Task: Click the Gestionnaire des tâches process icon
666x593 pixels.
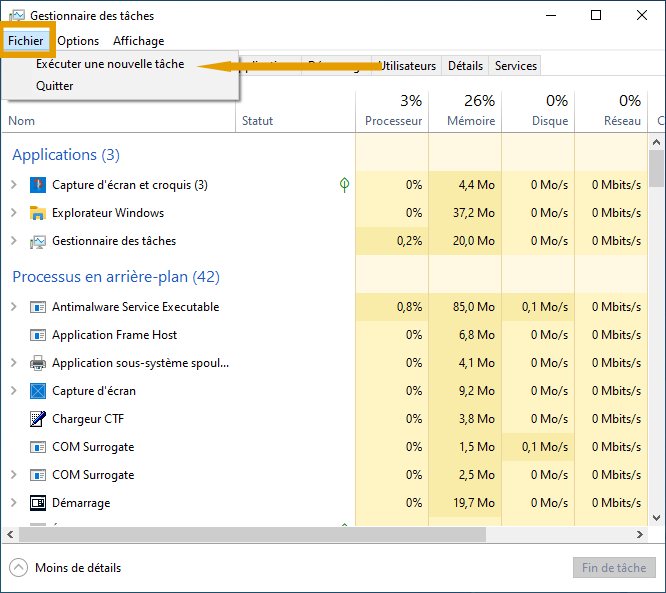Action: coord(38,241)
